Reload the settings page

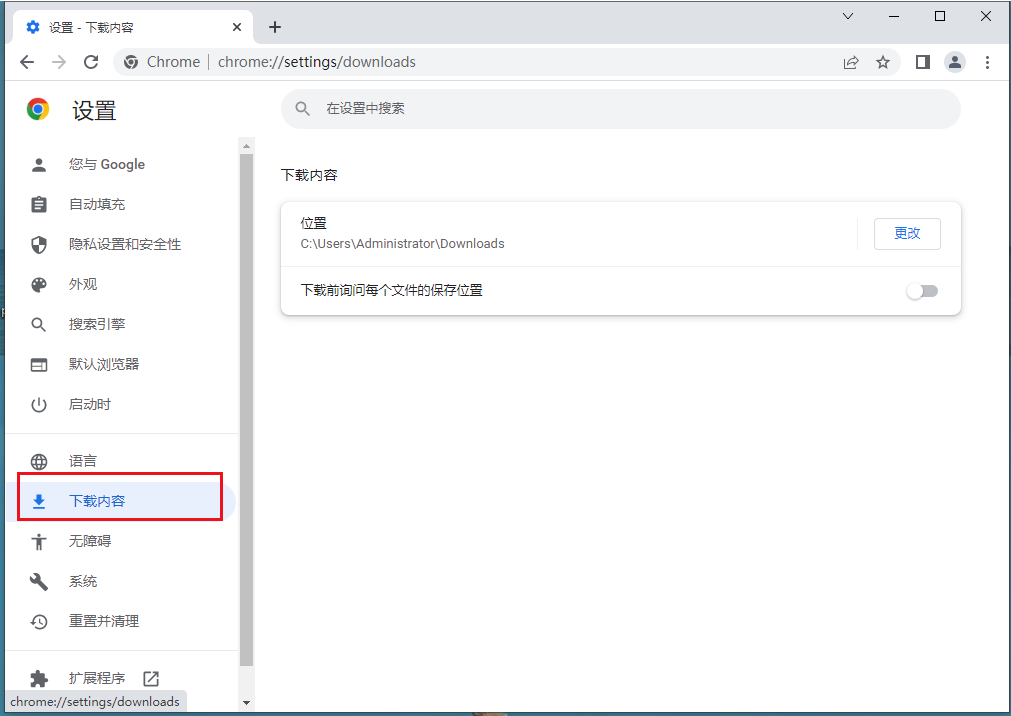[x=91, y=62]
